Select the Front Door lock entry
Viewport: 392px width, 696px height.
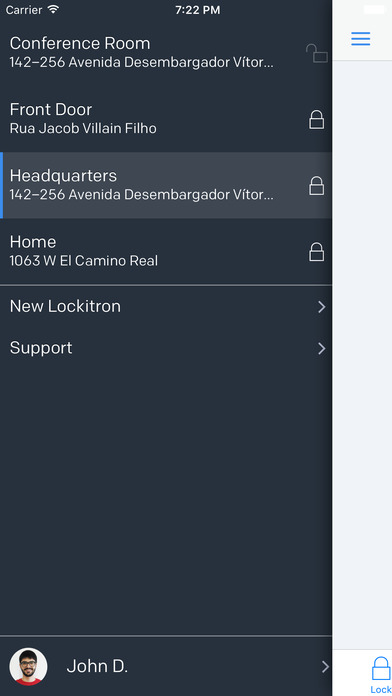(x=166, y=119)
